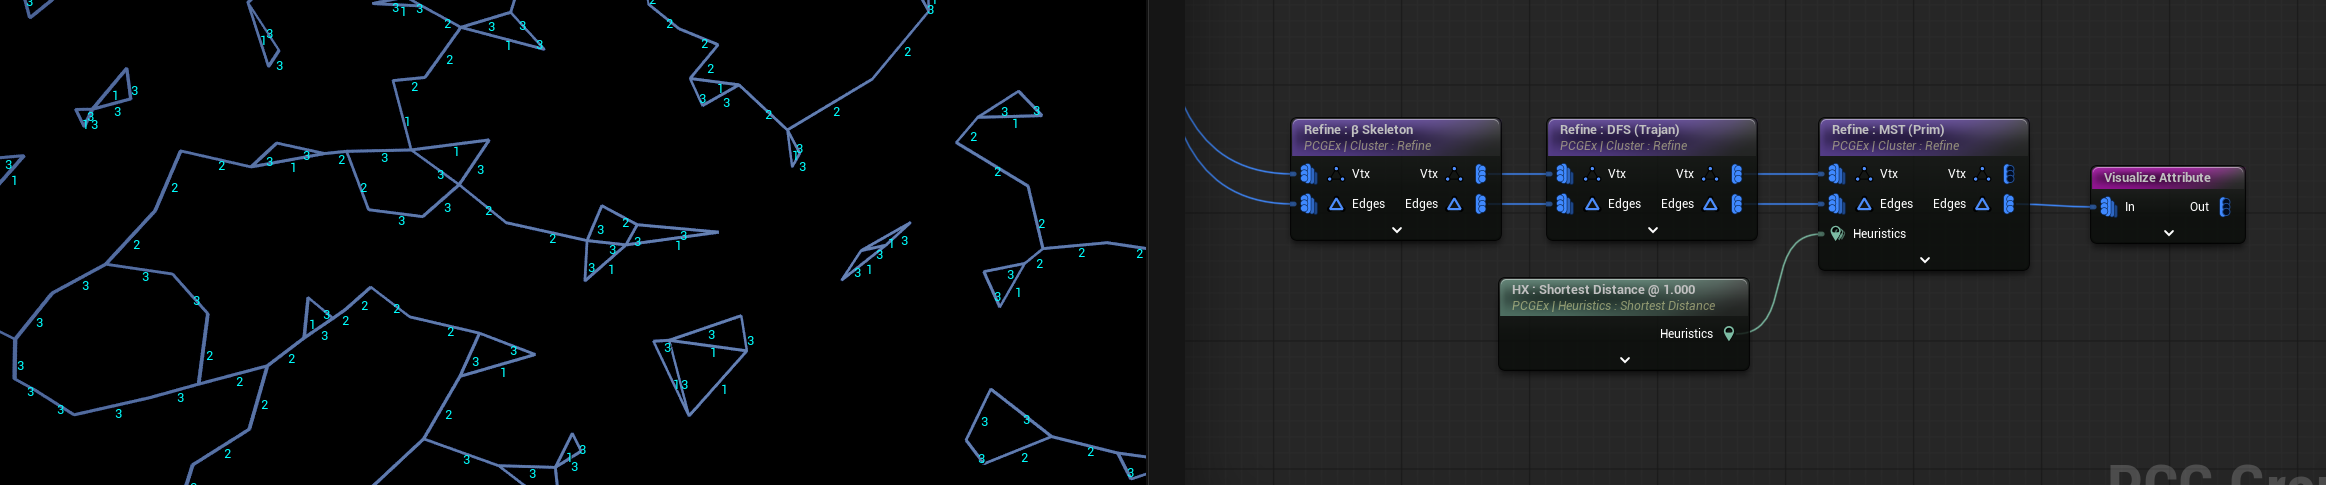Click Edges output pin on MST (Prim) node
2326x485 pixels.
click(x=2009, y=204)
